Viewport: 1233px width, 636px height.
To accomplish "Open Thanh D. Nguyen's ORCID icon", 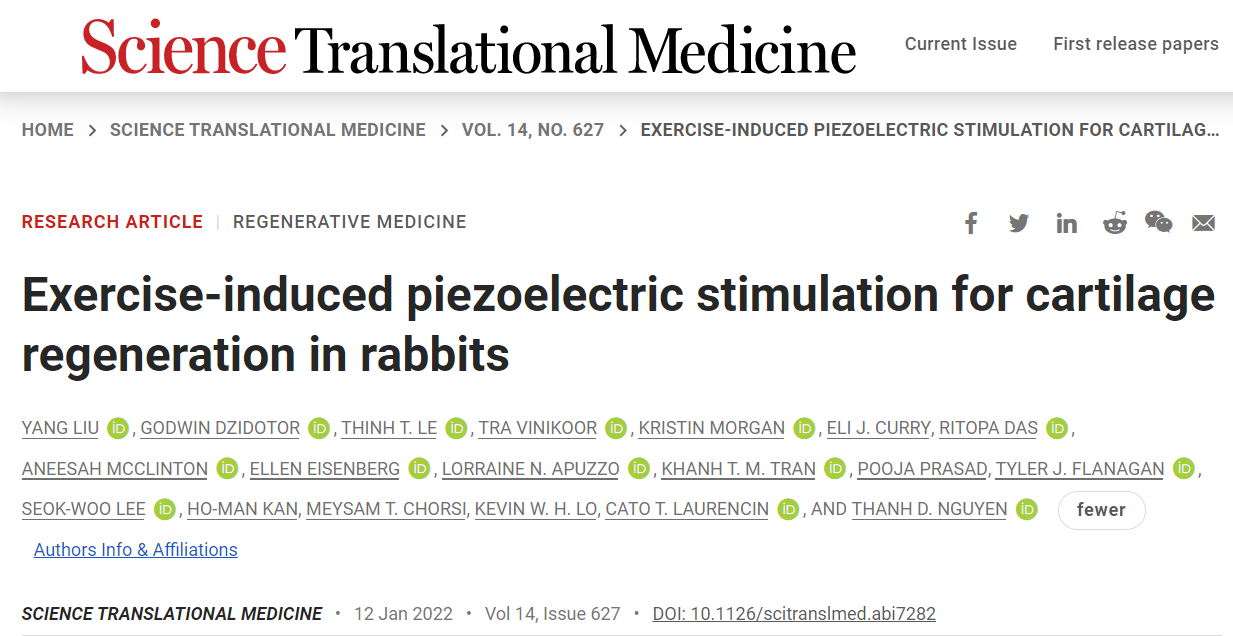I will tap(1027, 509).
